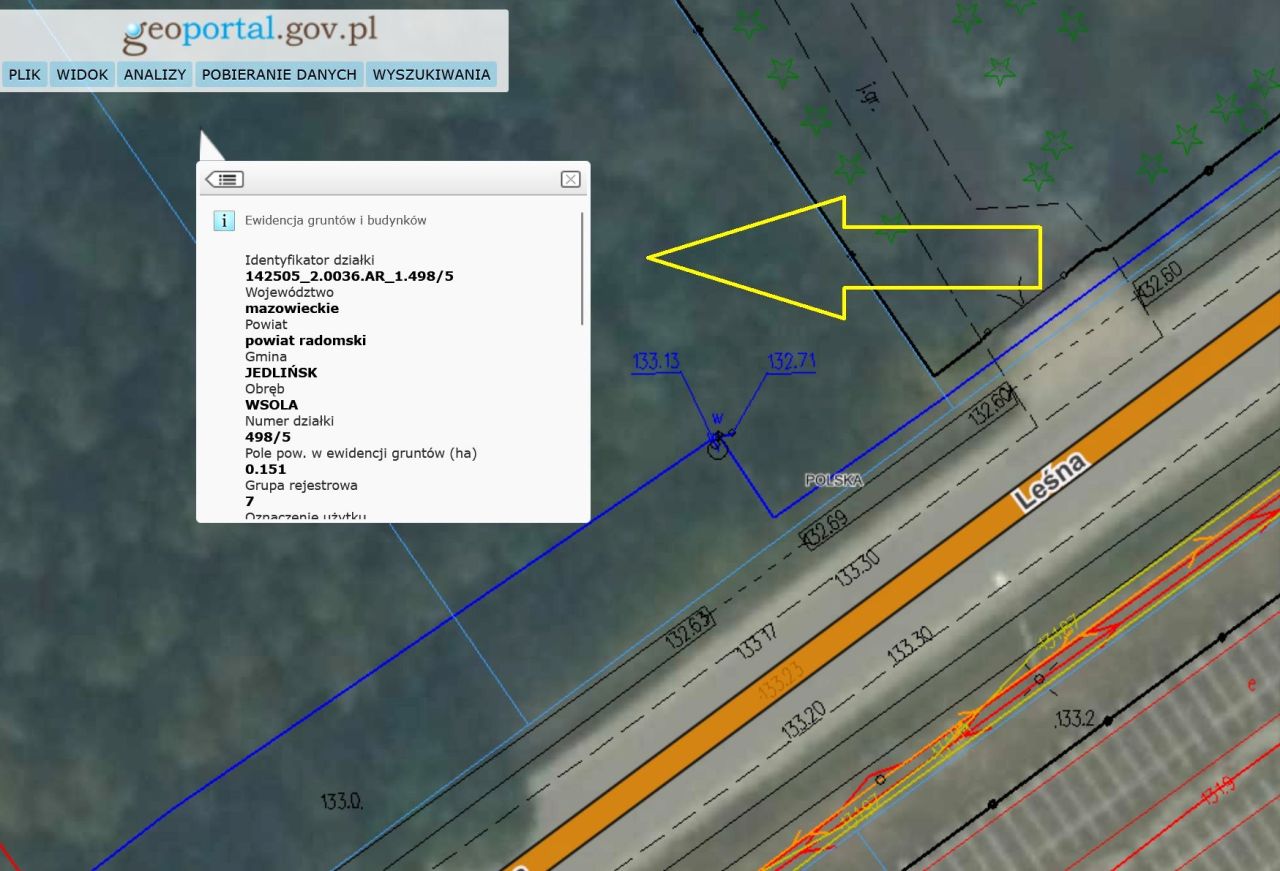Click the back-to-list icon in the popup
Image resolution: width=1280 pixels, height=871 pixels.
[225, 179]
